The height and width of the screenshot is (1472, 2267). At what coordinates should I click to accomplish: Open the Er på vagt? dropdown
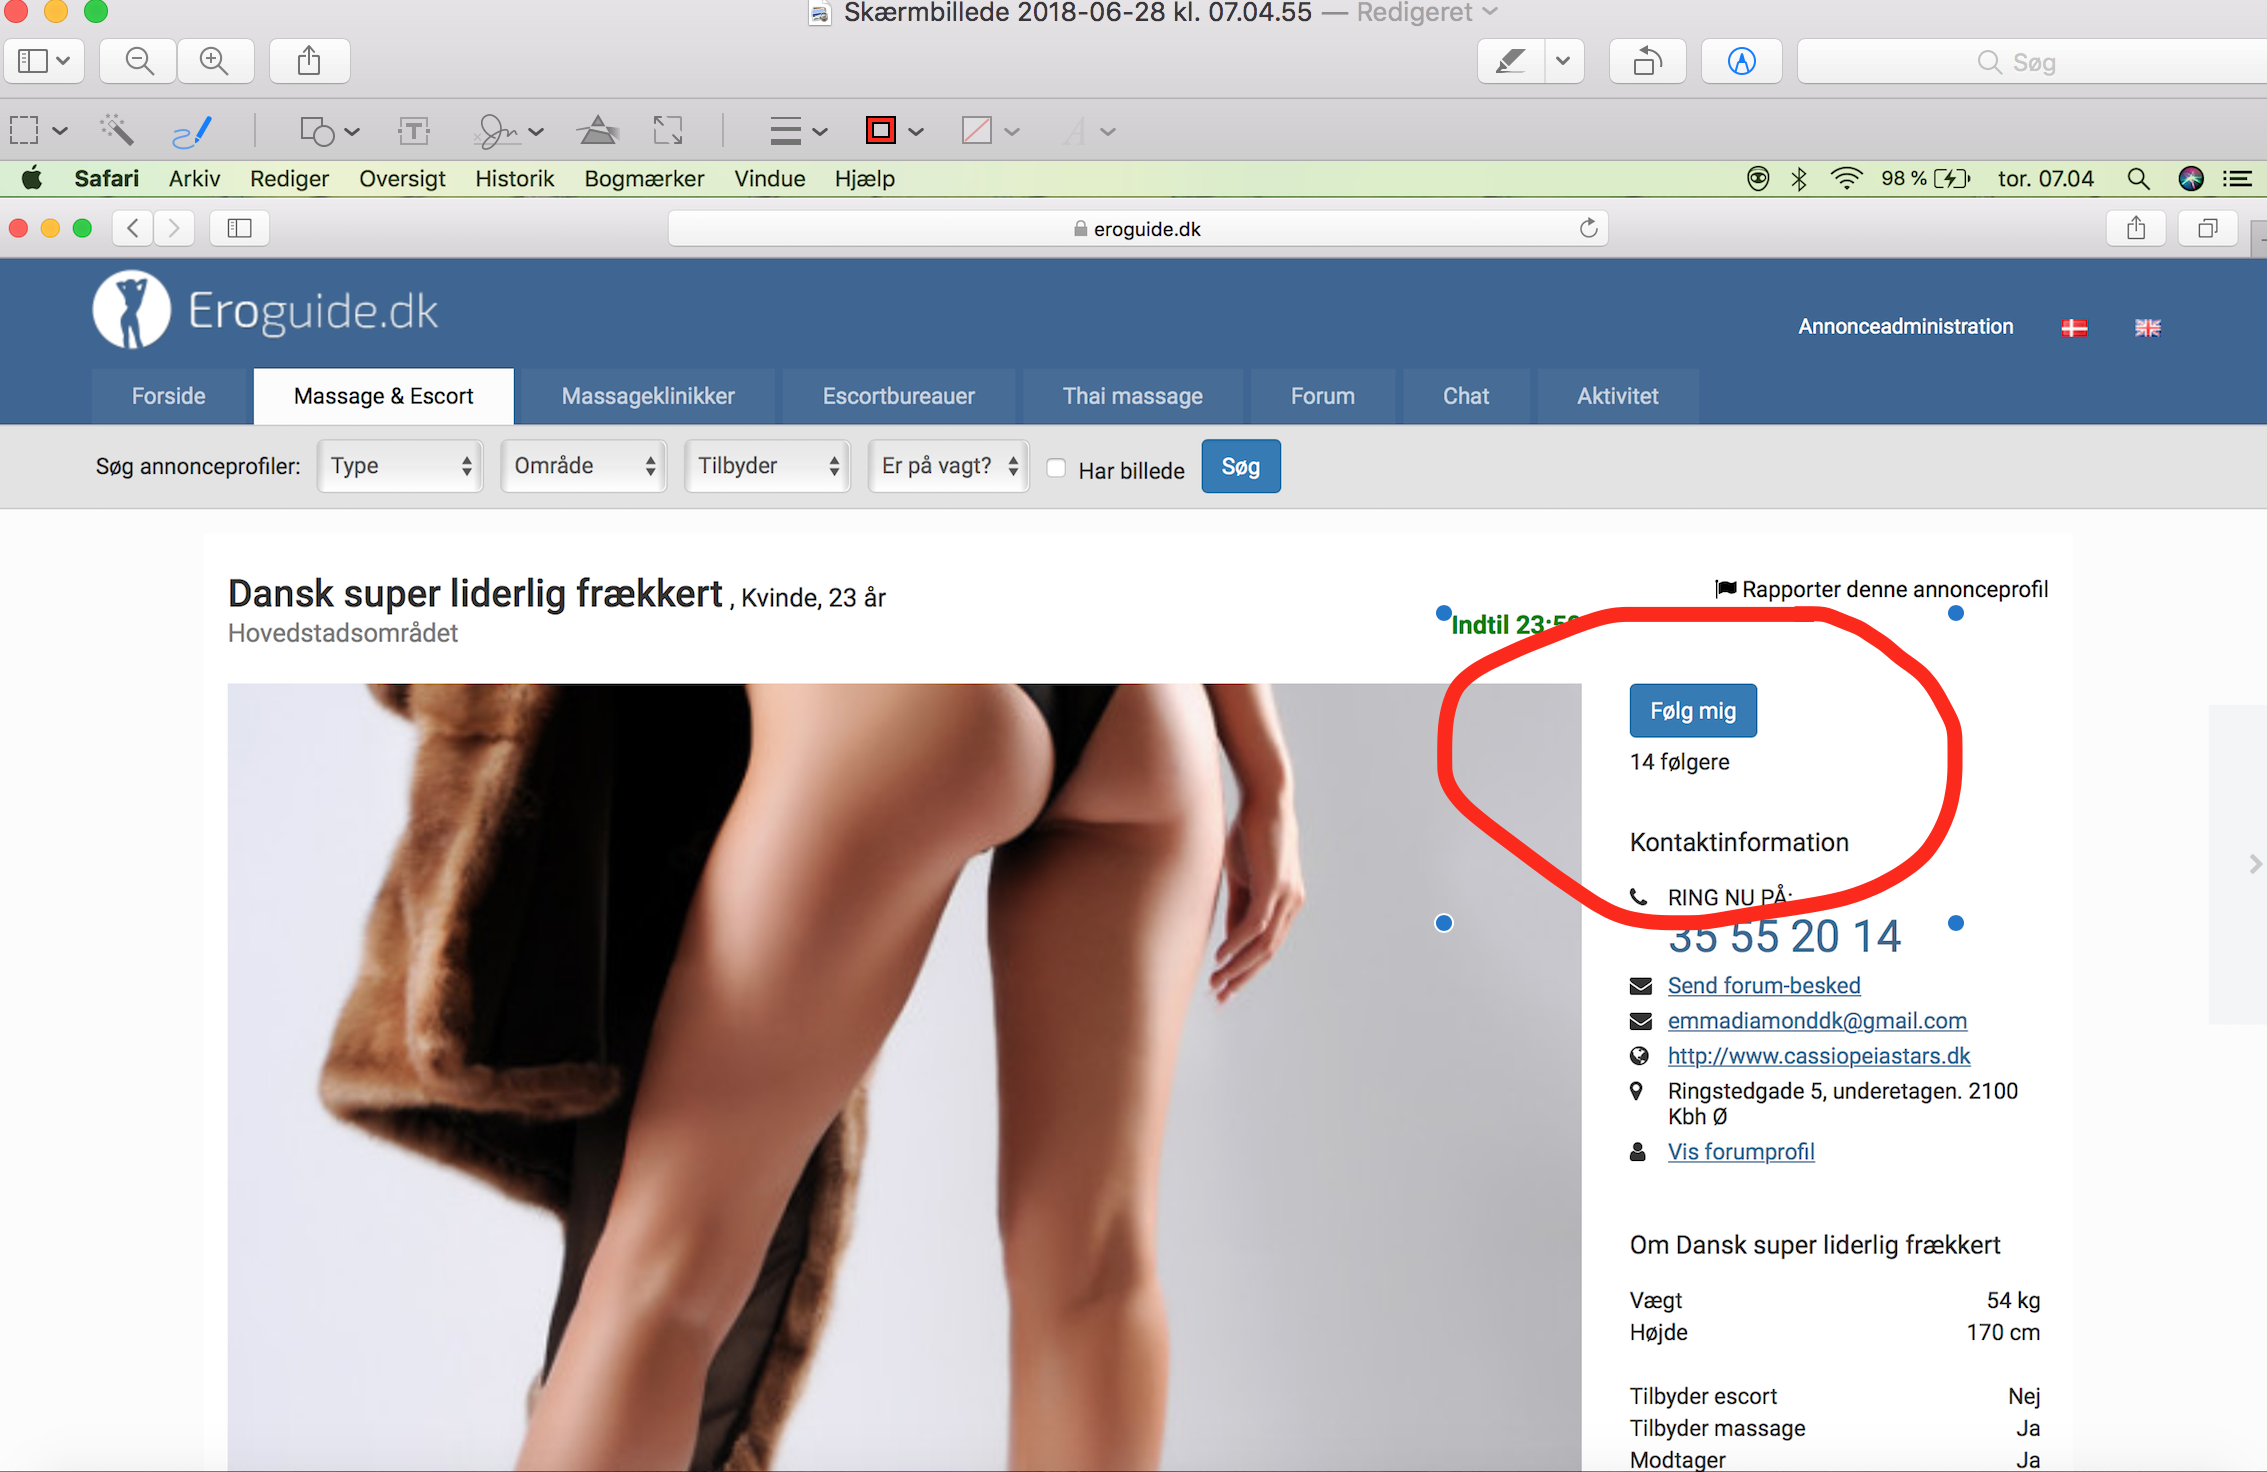949,466
